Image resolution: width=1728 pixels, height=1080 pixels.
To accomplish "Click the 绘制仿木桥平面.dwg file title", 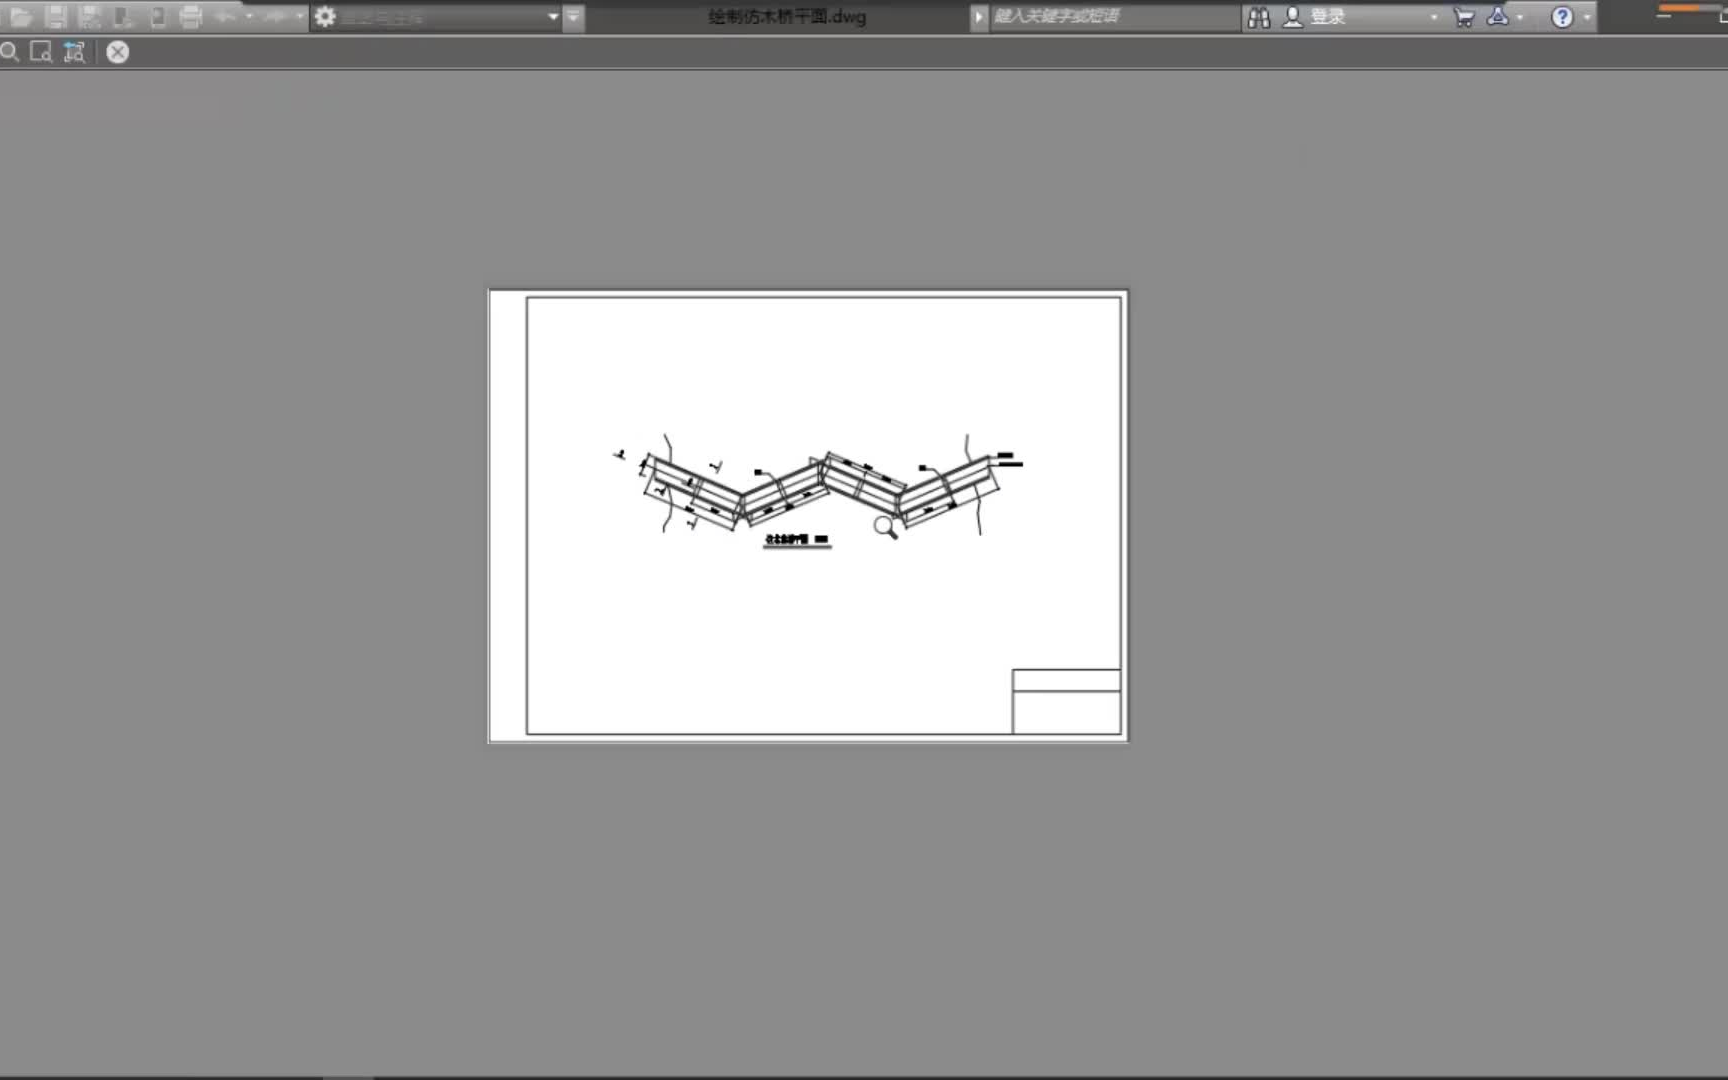I will point(787,17).
